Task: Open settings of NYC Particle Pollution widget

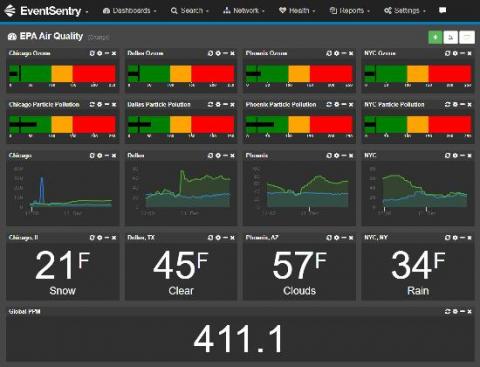Action: [455, 105]
